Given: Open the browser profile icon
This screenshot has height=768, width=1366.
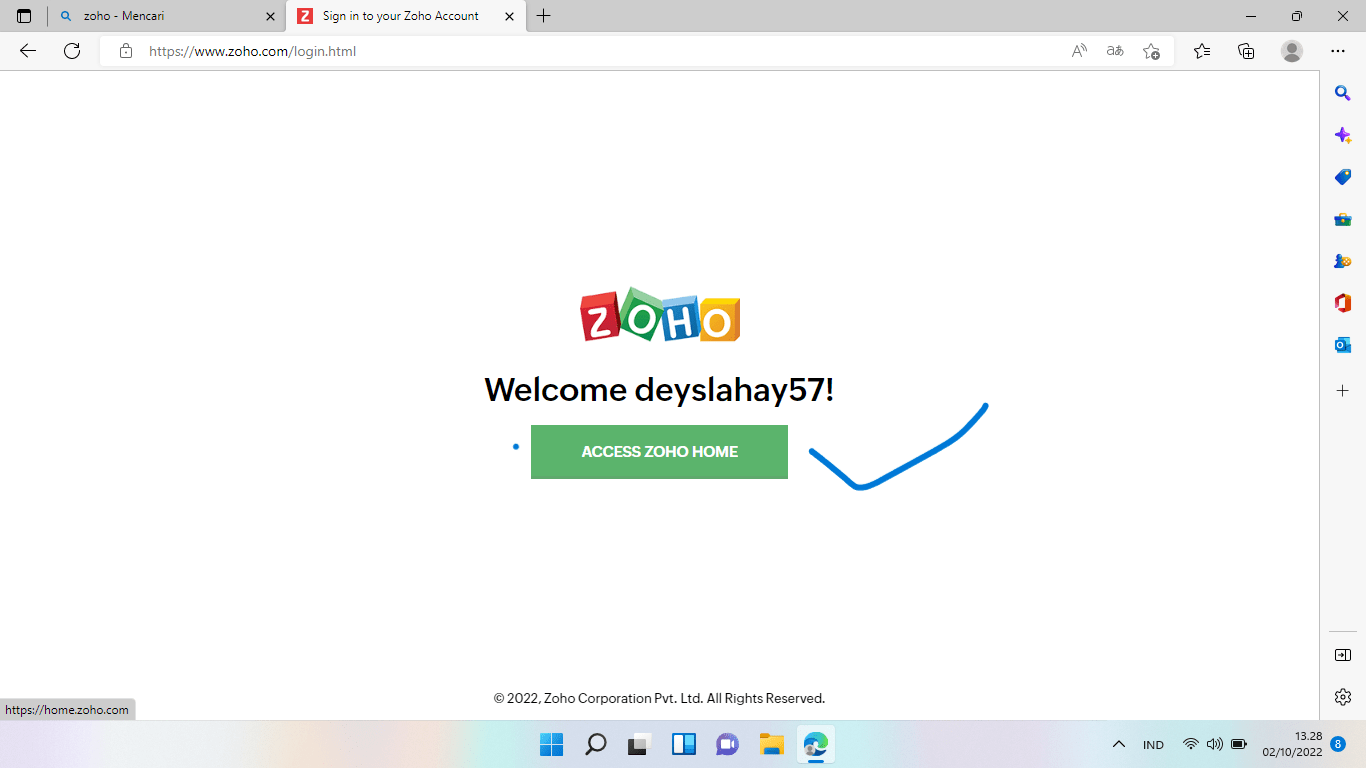Looking at the screenshot, I should tap(1292, 51).
